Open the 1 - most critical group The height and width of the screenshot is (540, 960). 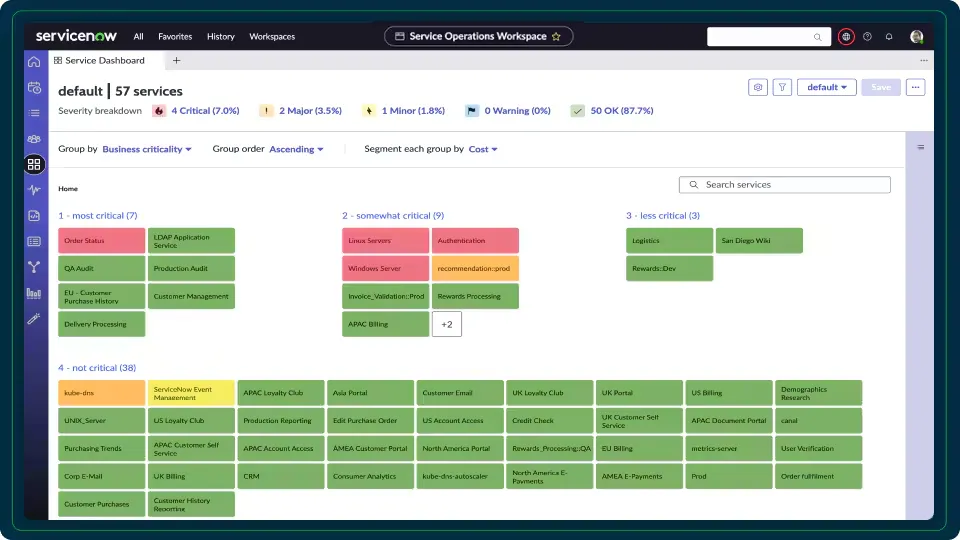[x=98, y=216]
